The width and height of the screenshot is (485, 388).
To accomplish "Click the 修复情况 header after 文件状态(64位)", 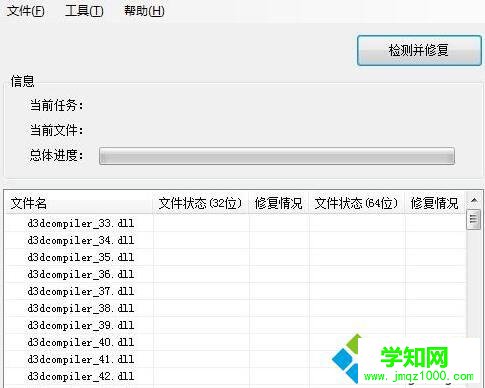I will pos(435,203).
